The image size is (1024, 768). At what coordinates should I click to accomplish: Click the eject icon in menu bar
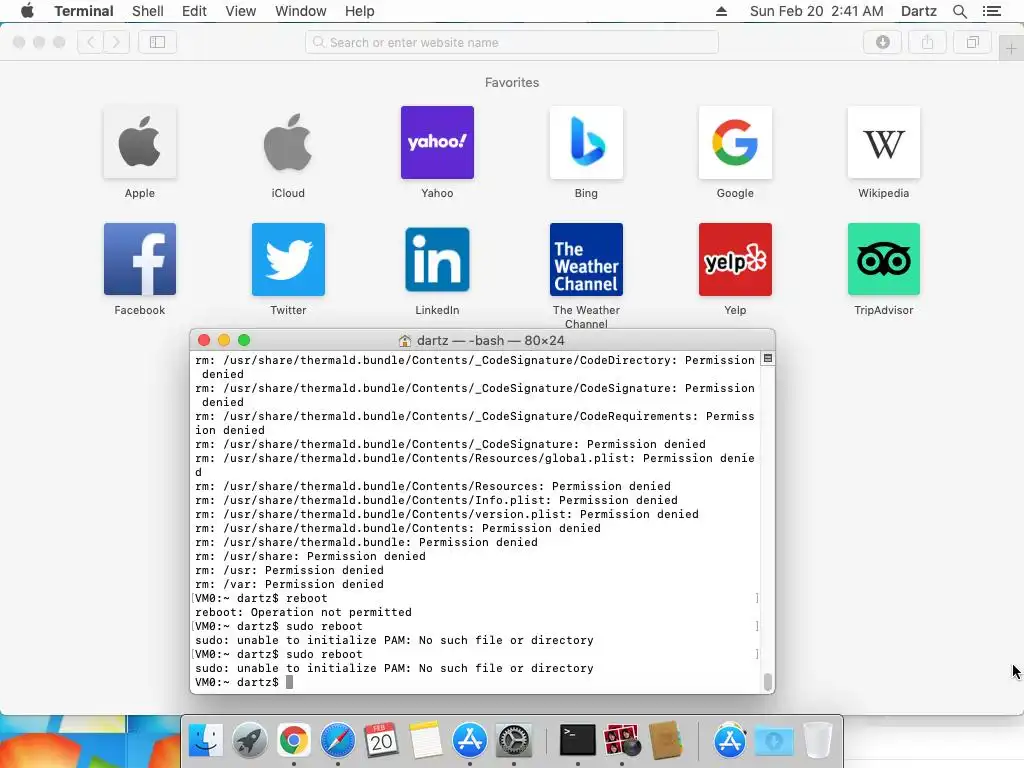coord(721,11)
